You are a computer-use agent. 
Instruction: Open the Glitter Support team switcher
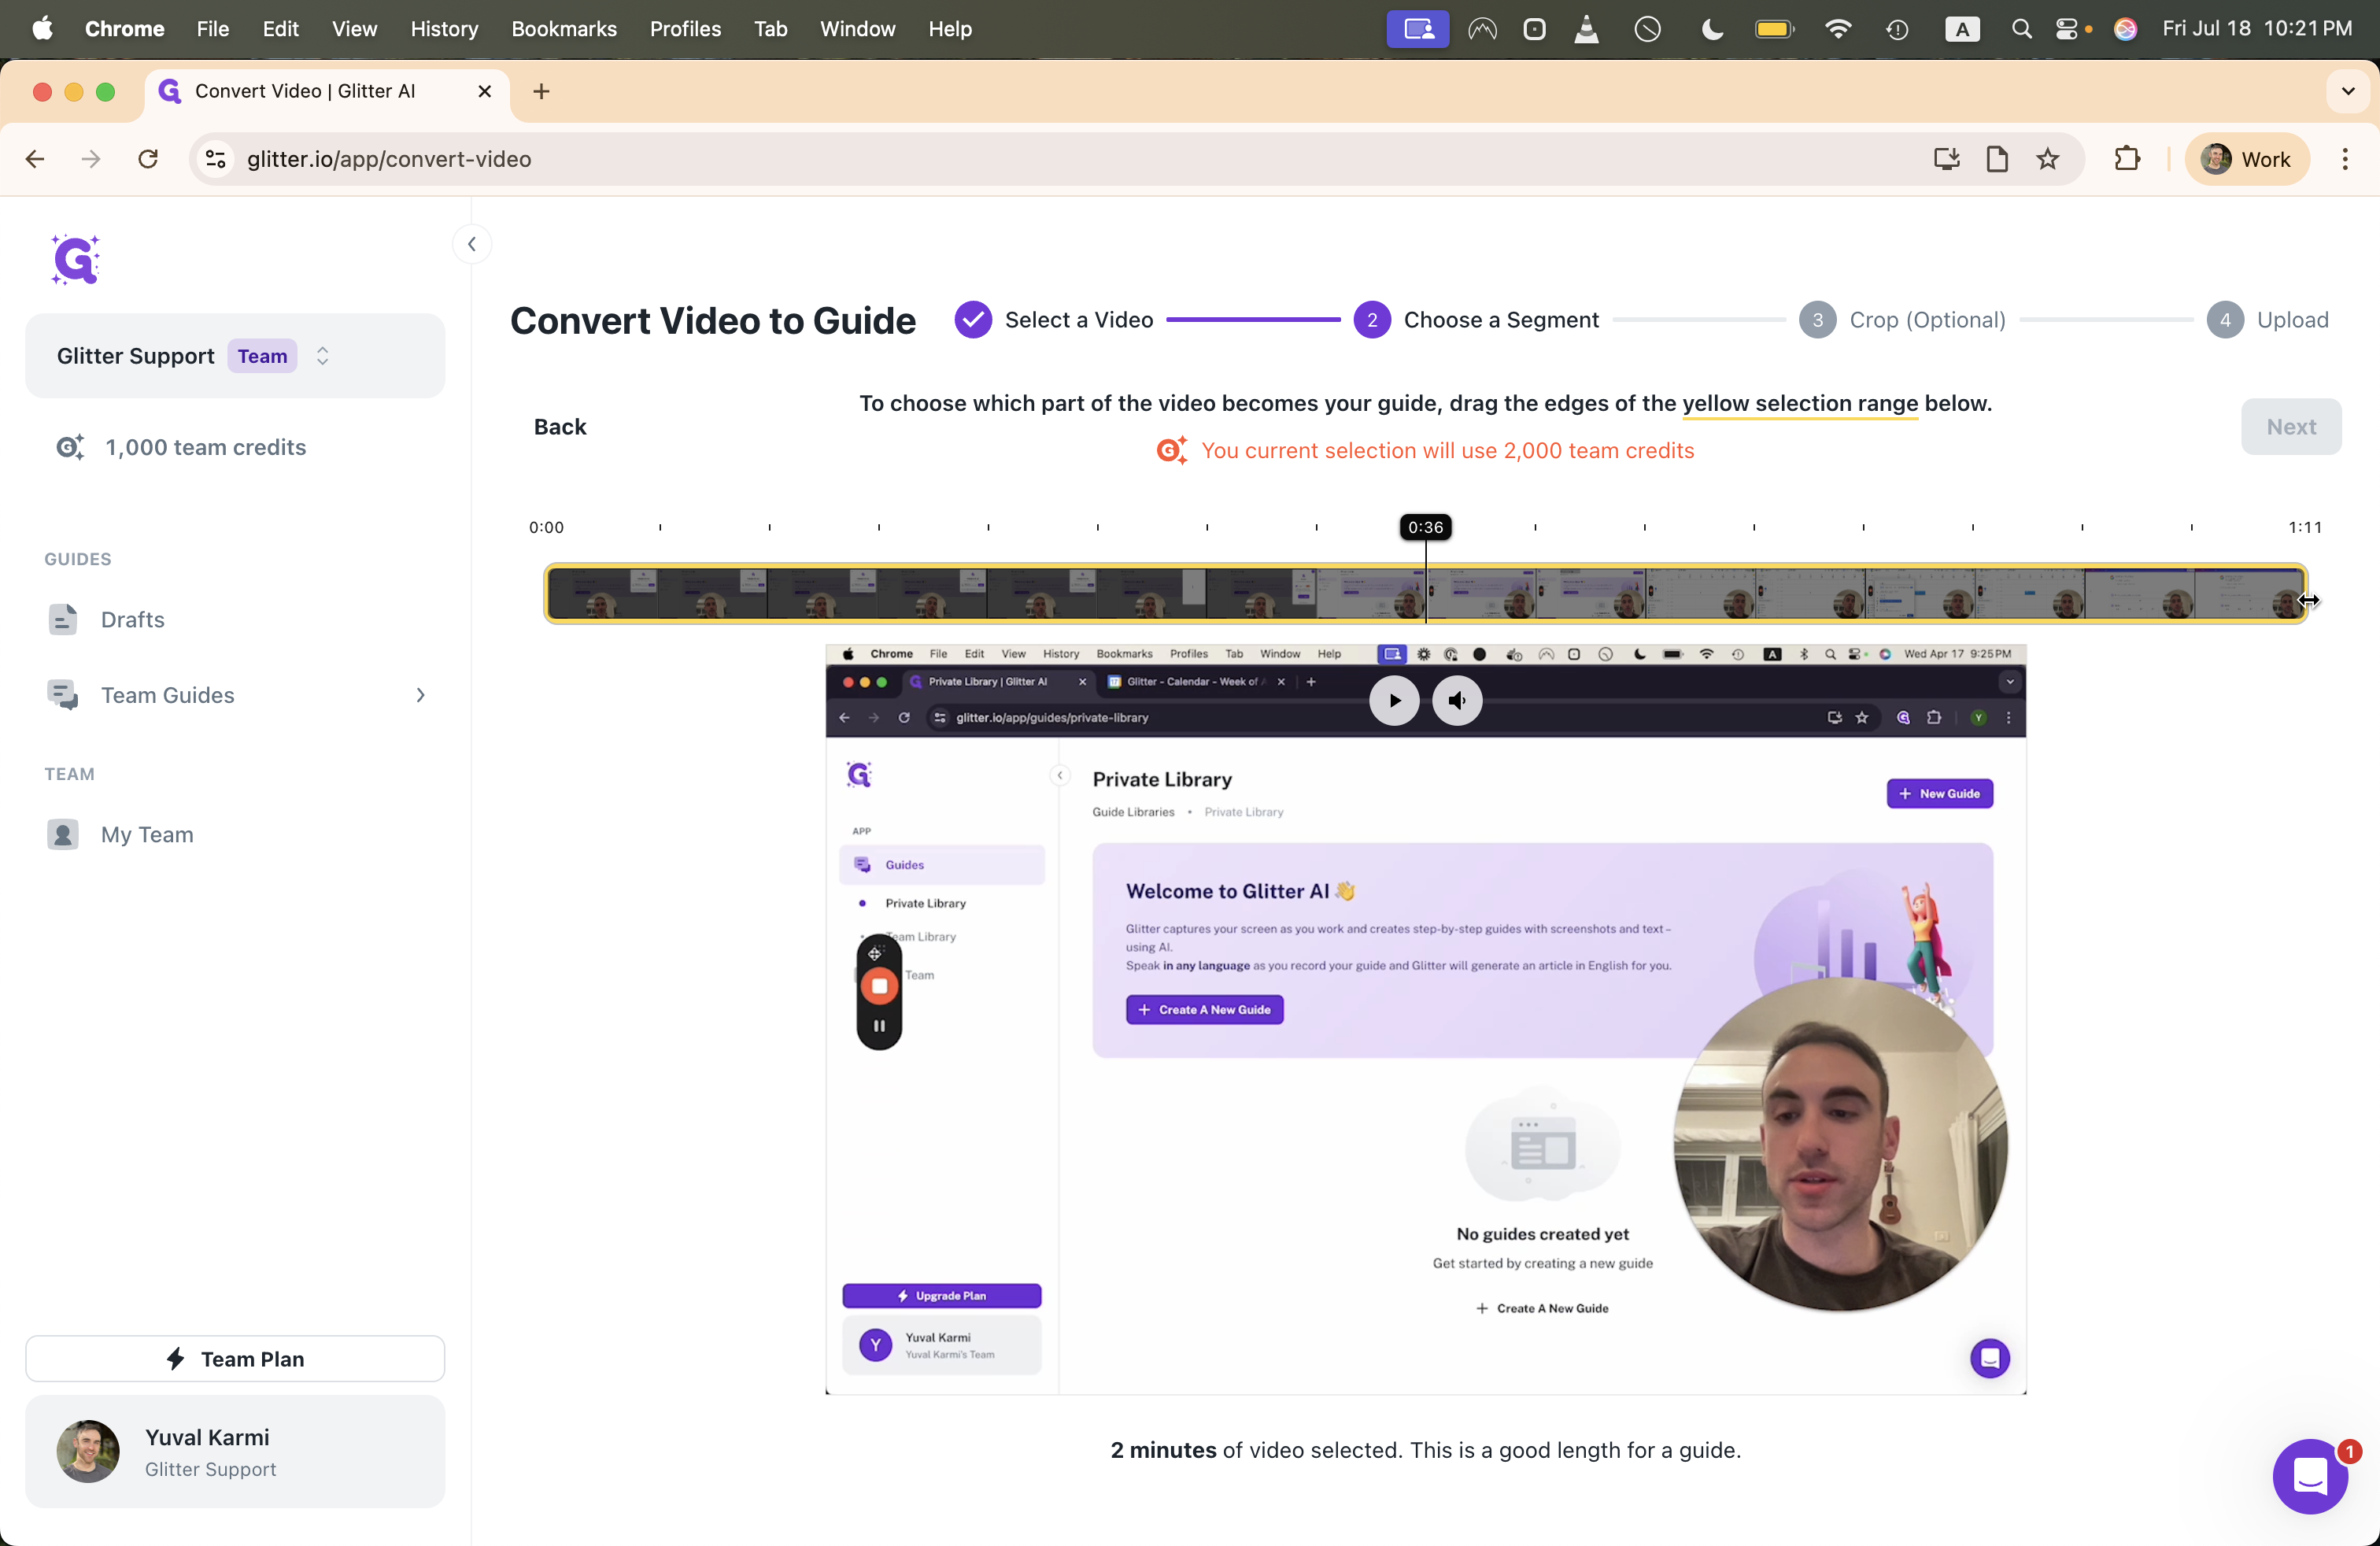click(x=235, y=356)
